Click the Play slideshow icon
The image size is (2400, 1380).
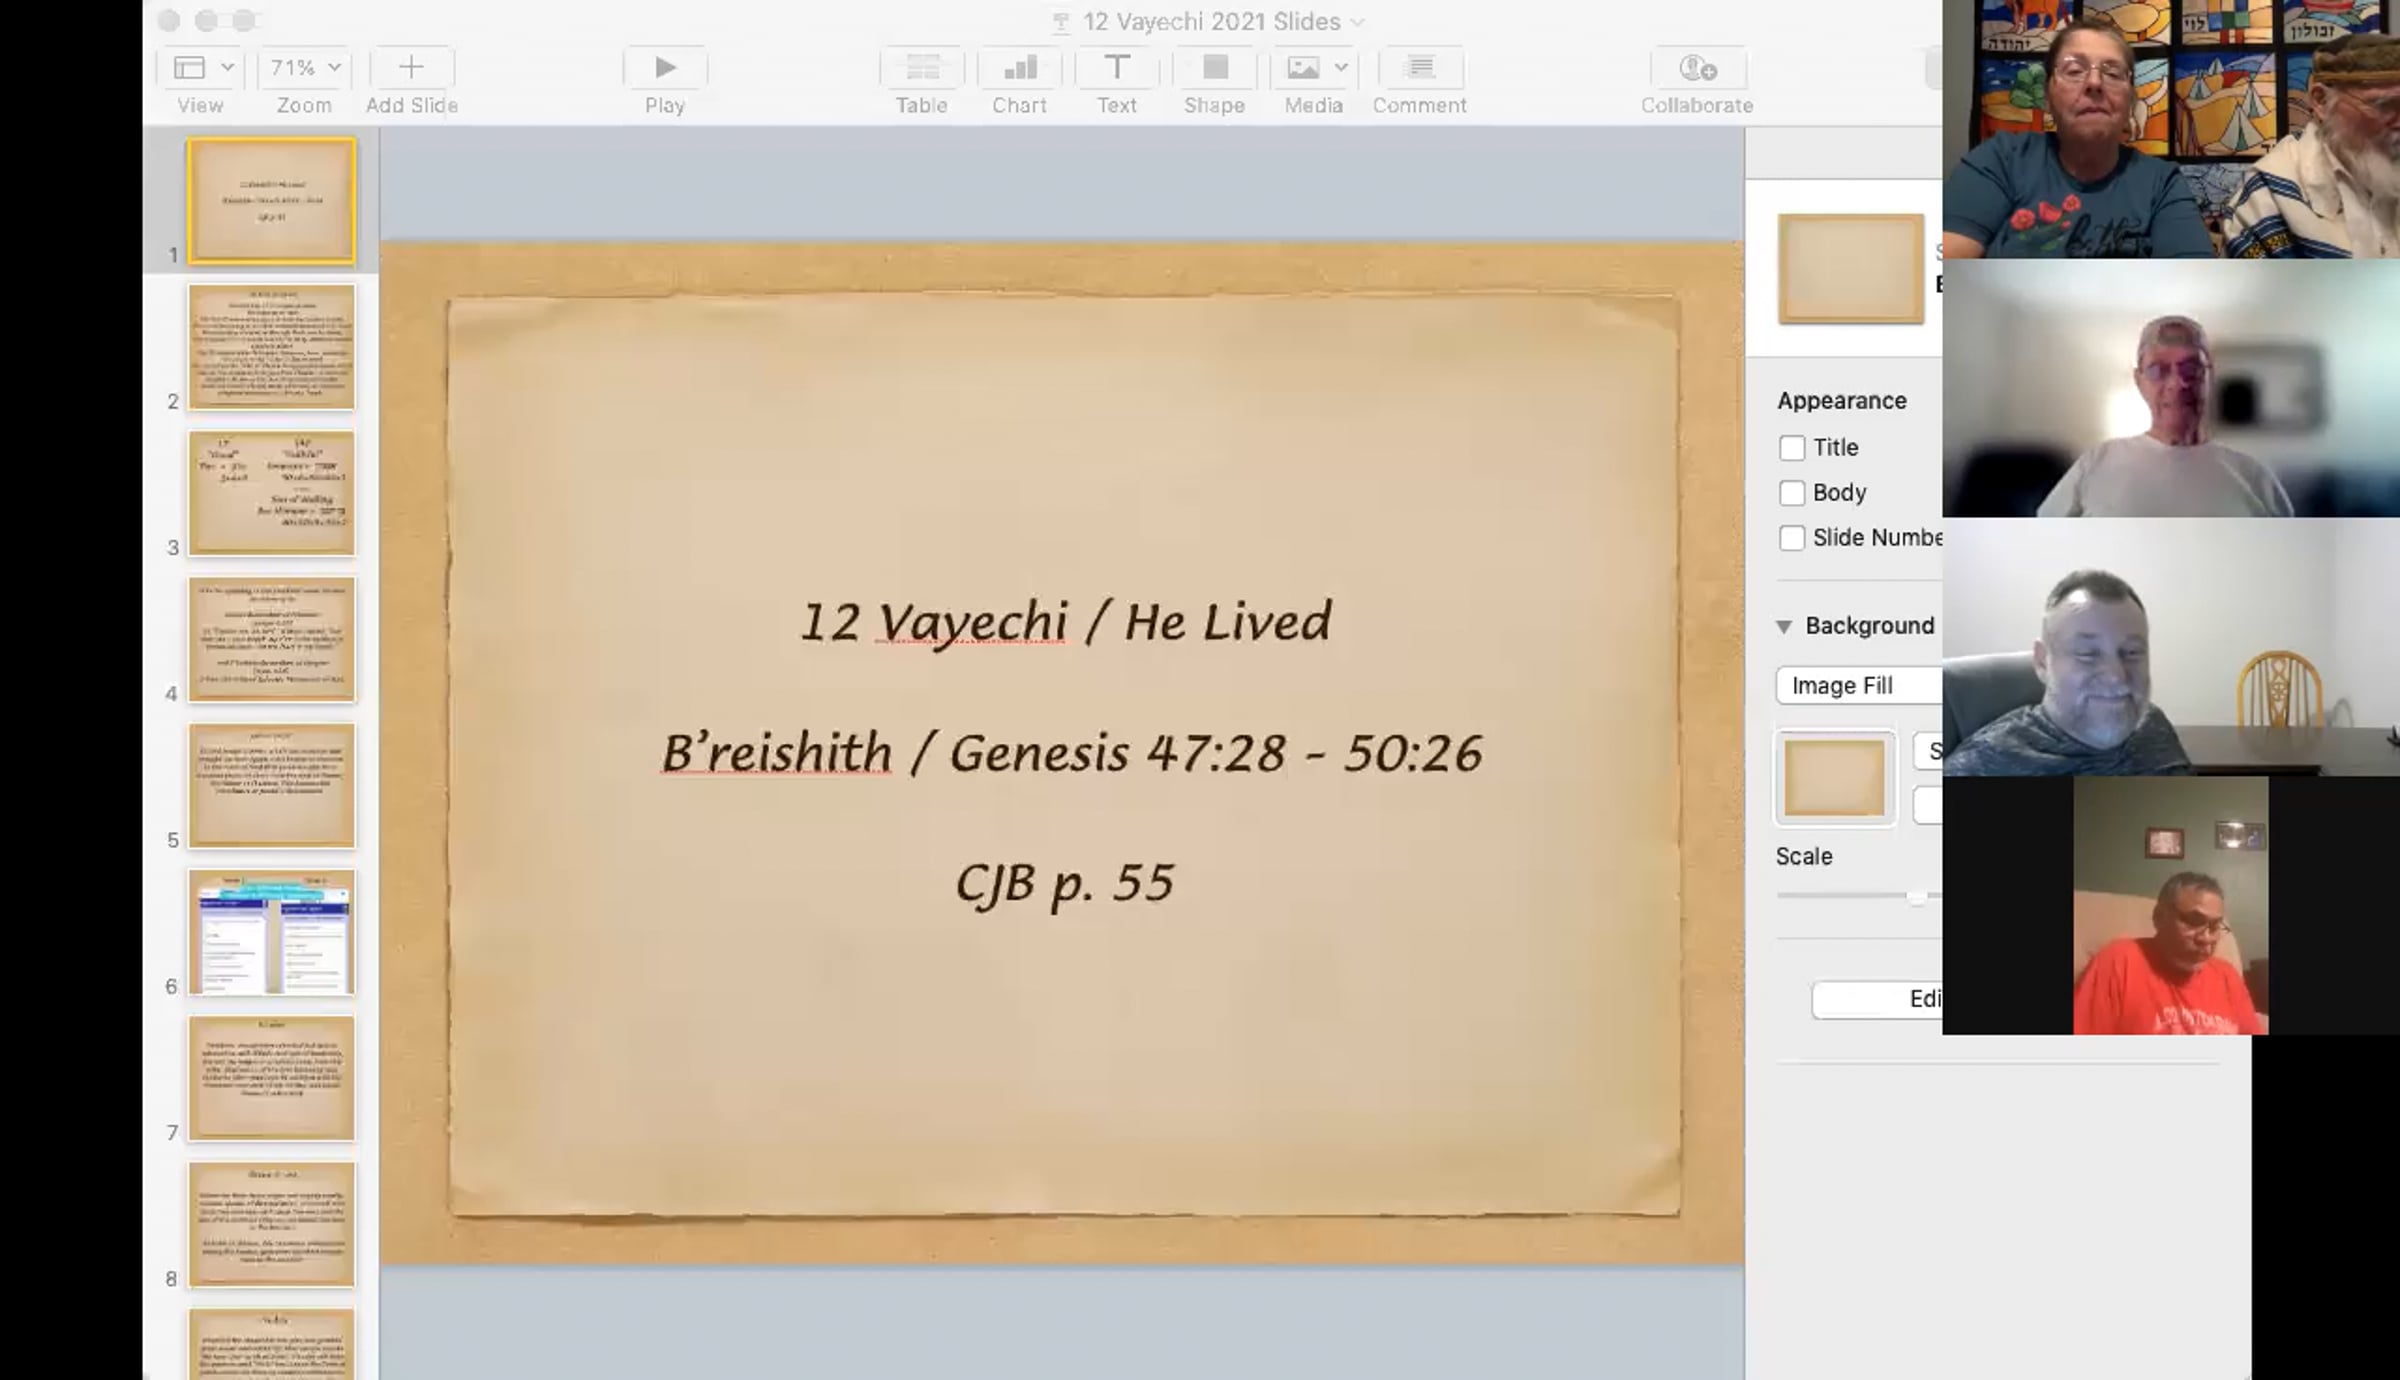(665, 68)
